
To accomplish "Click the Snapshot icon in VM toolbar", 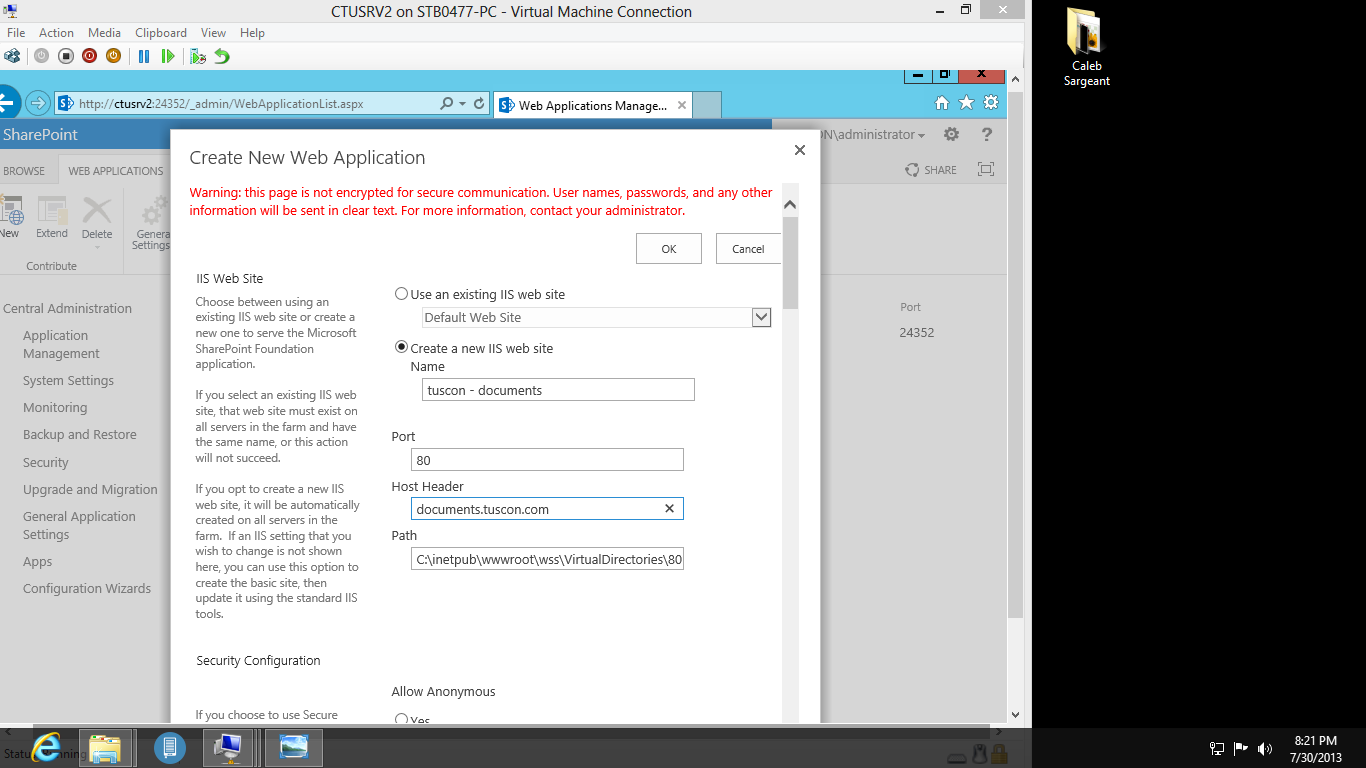I will tap(198, 56).
